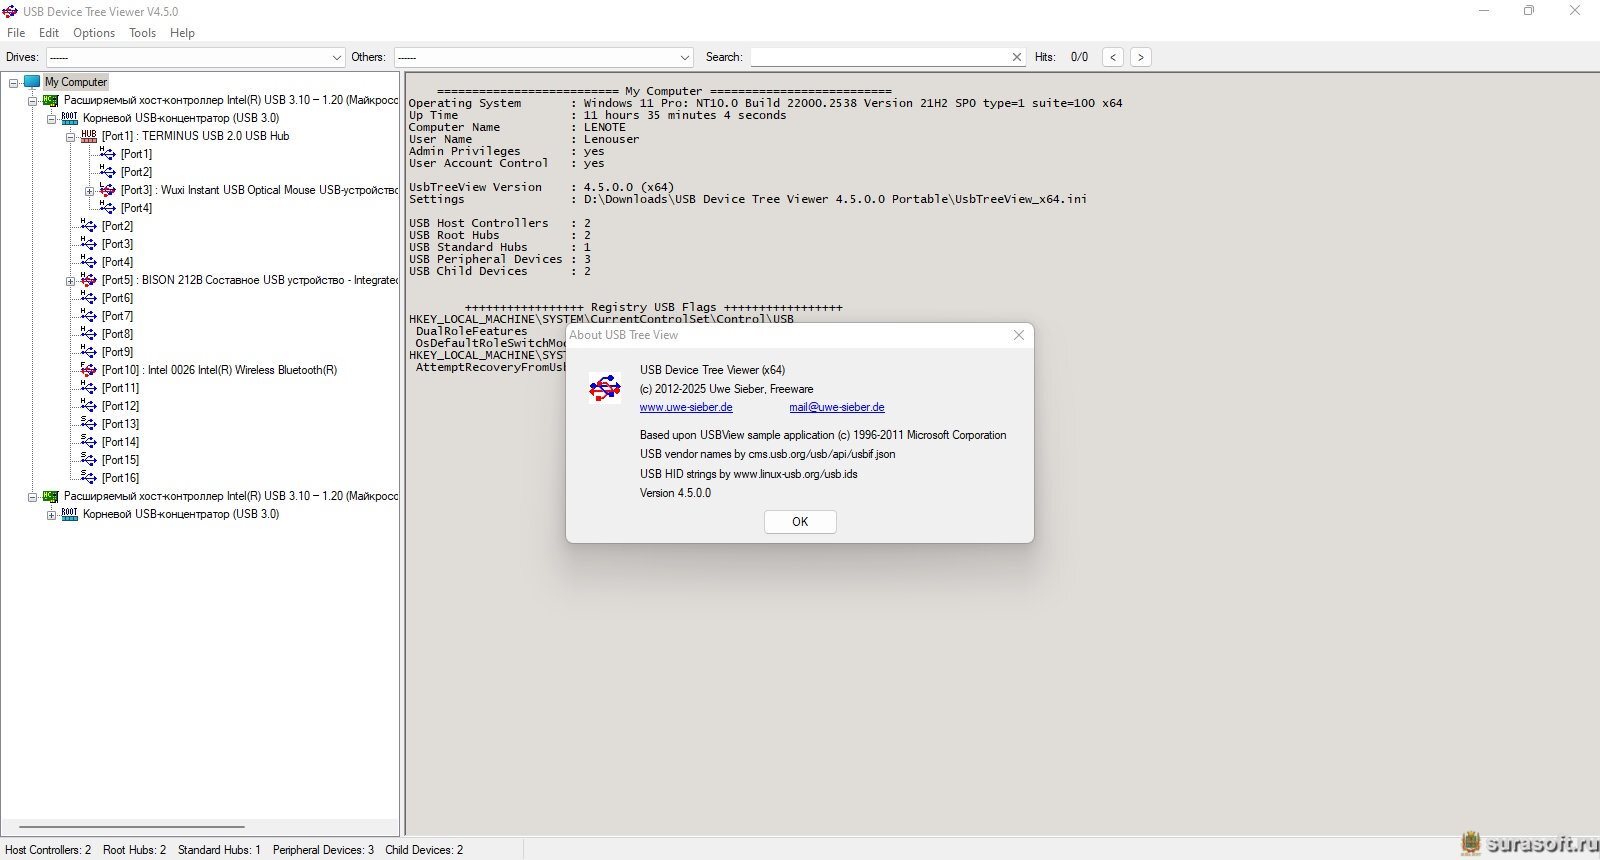Go to next search hit
The width and height of the screenshot is (1600, 860).
pyautogui.click(x=1141, y=57)
